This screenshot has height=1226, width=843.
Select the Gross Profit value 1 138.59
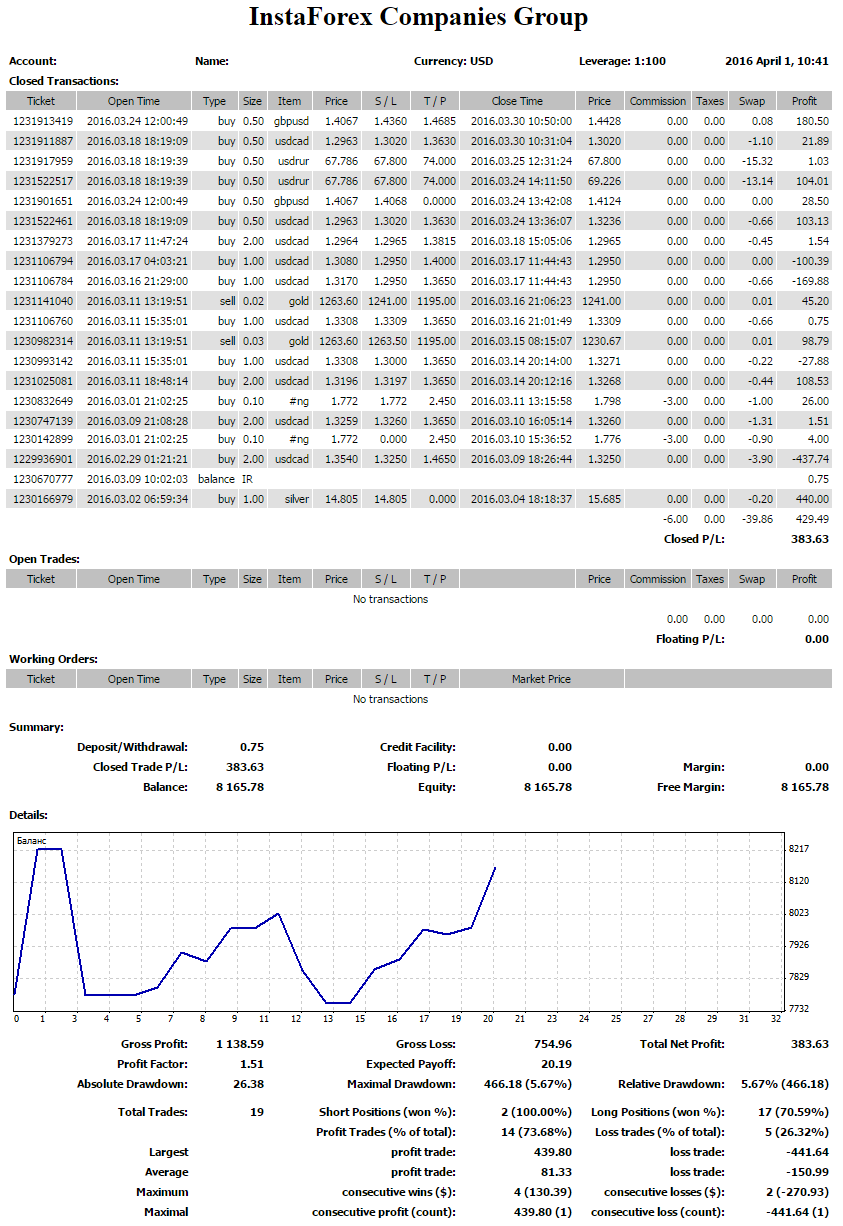click(x=240, y=1044)
